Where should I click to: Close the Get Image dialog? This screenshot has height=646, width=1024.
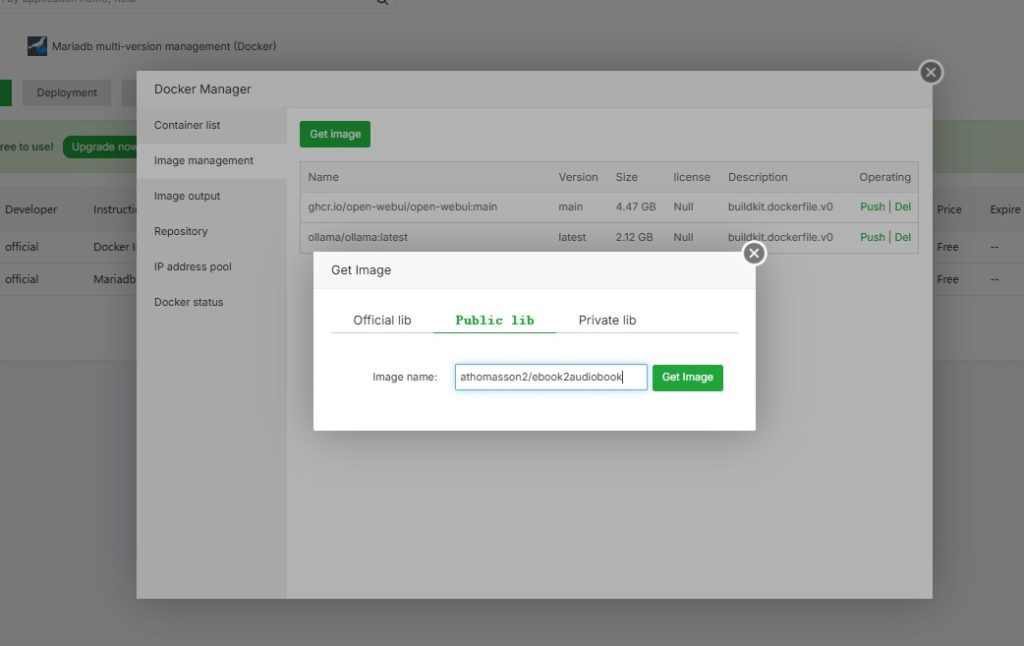coord(754,253)
